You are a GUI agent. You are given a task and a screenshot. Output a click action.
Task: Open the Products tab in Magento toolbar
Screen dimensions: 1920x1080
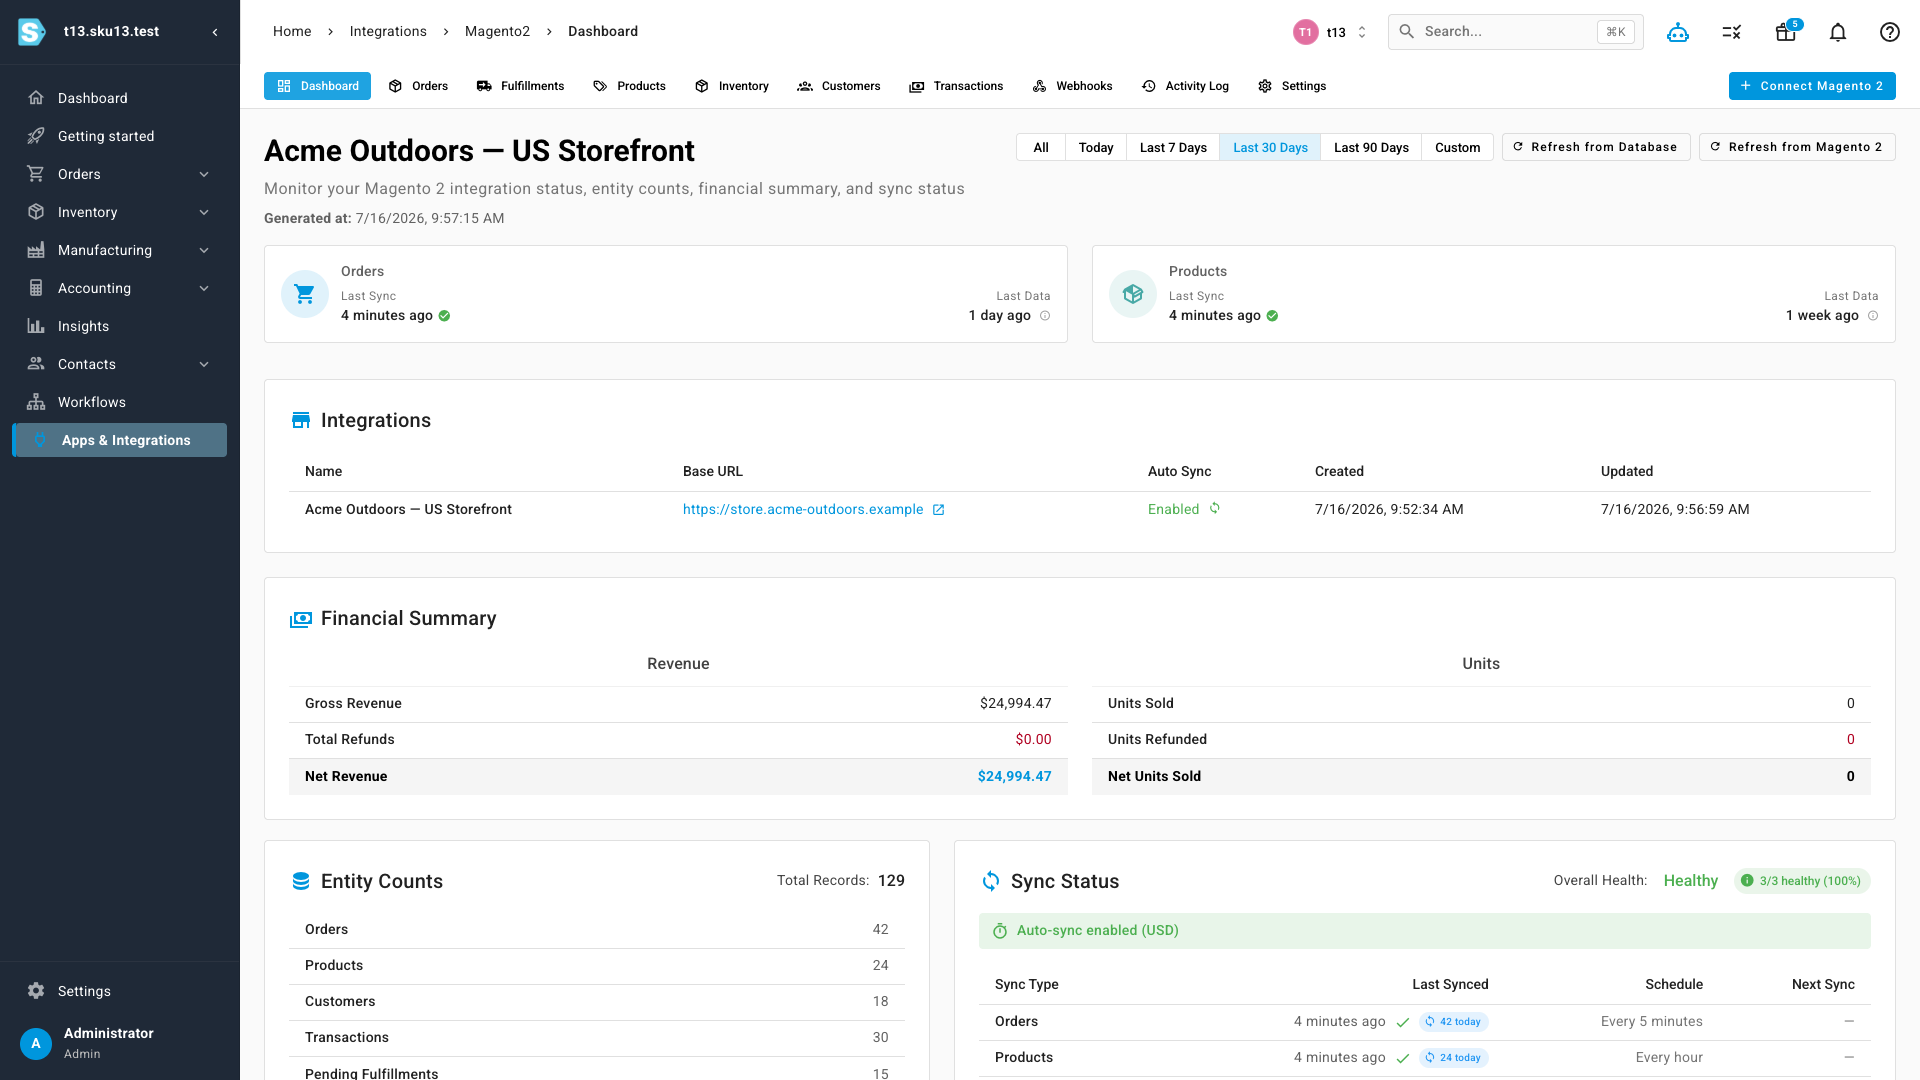coord(629,86)
